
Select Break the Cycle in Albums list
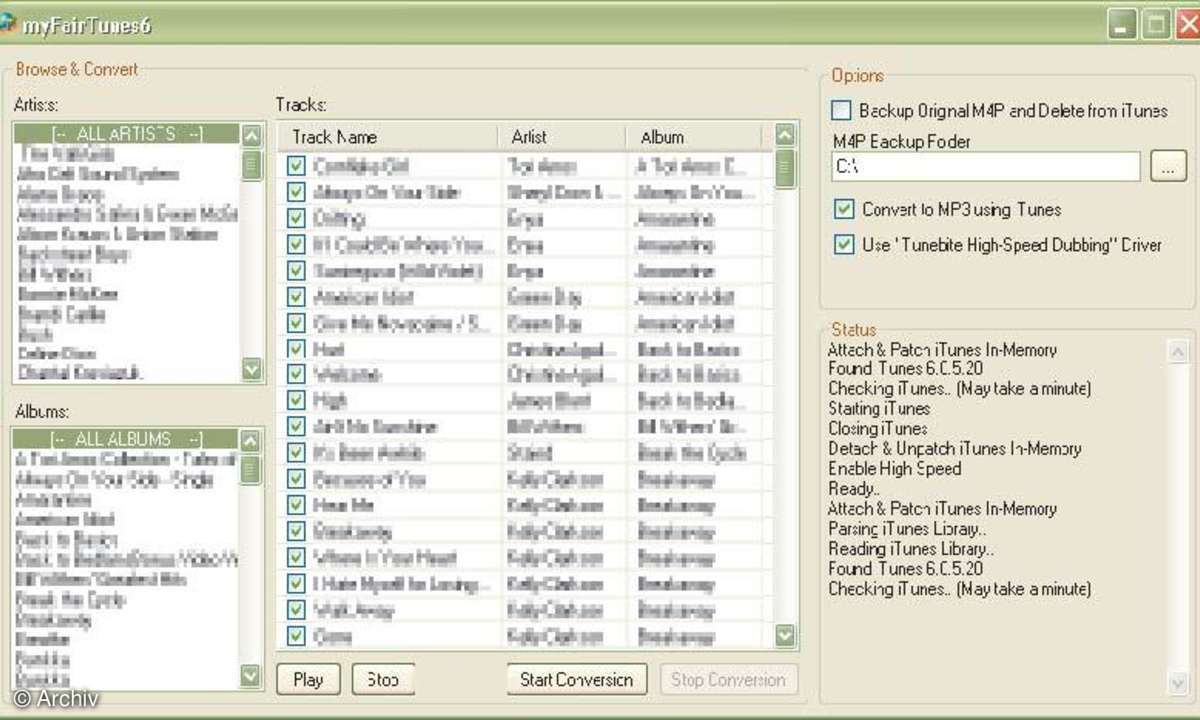click(x=70, y=599)
